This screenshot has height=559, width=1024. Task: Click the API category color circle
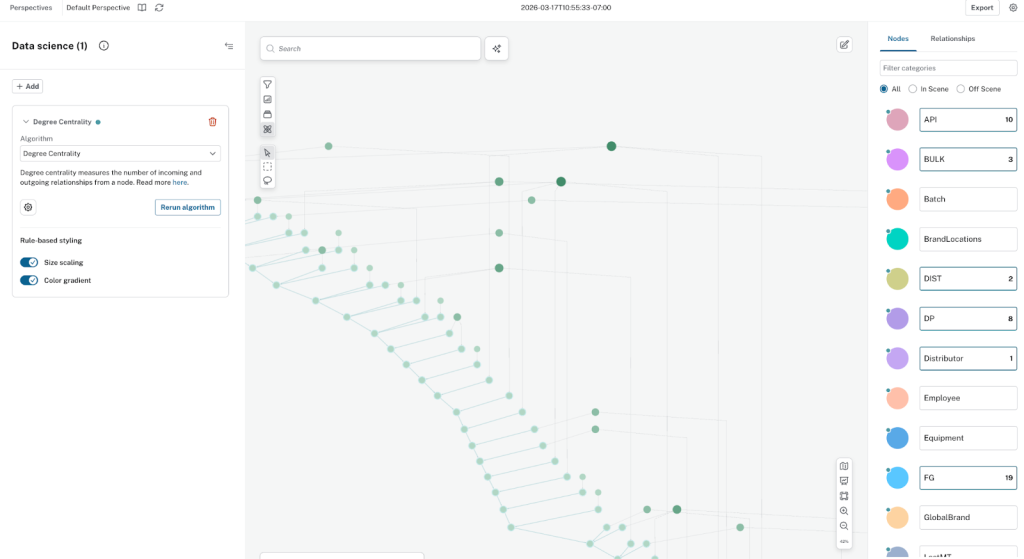(x=897, y=120)
